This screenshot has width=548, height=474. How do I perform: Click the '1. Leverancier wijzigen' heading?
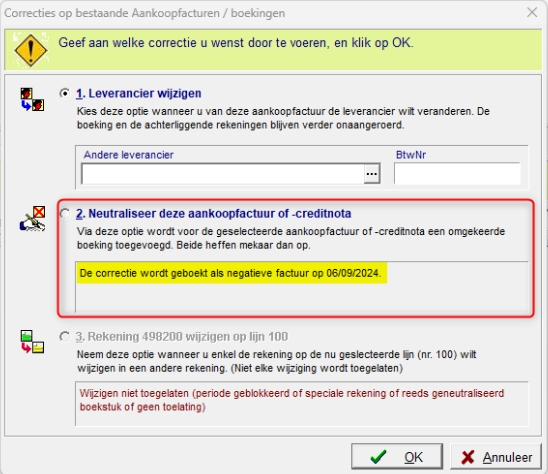(139, 94)
